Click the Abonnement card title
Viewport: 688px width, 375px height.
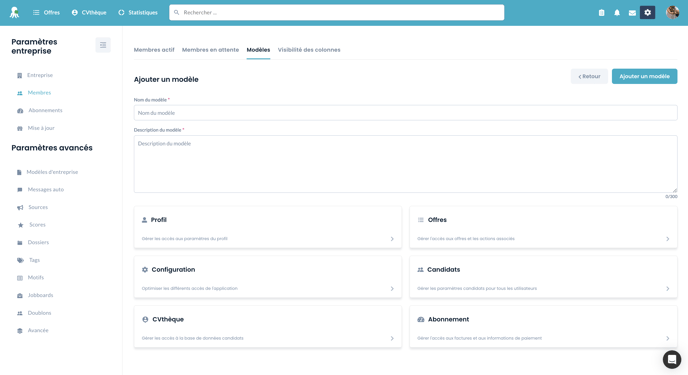[x=448, y=319]
